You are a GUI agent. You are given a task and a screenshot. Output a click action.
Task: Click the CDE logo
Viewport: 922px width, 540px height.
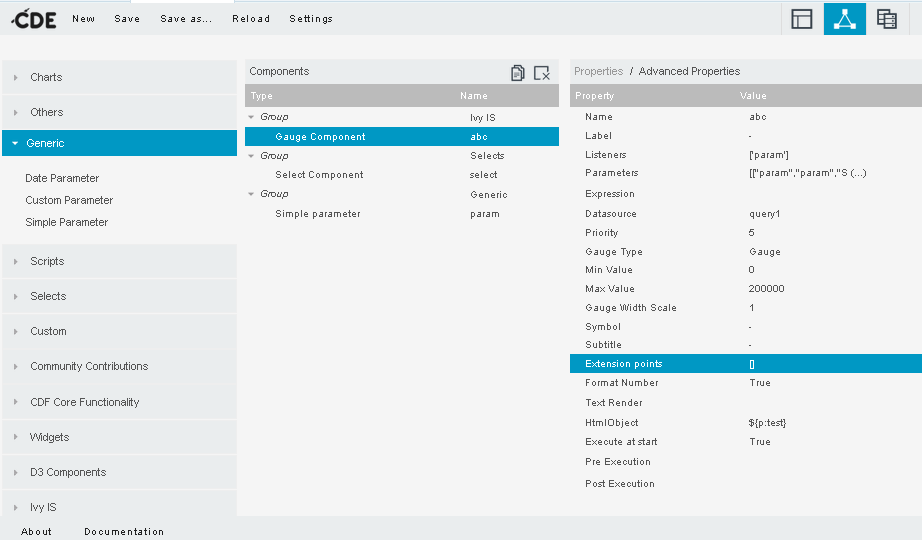click(x=34, y=19)
